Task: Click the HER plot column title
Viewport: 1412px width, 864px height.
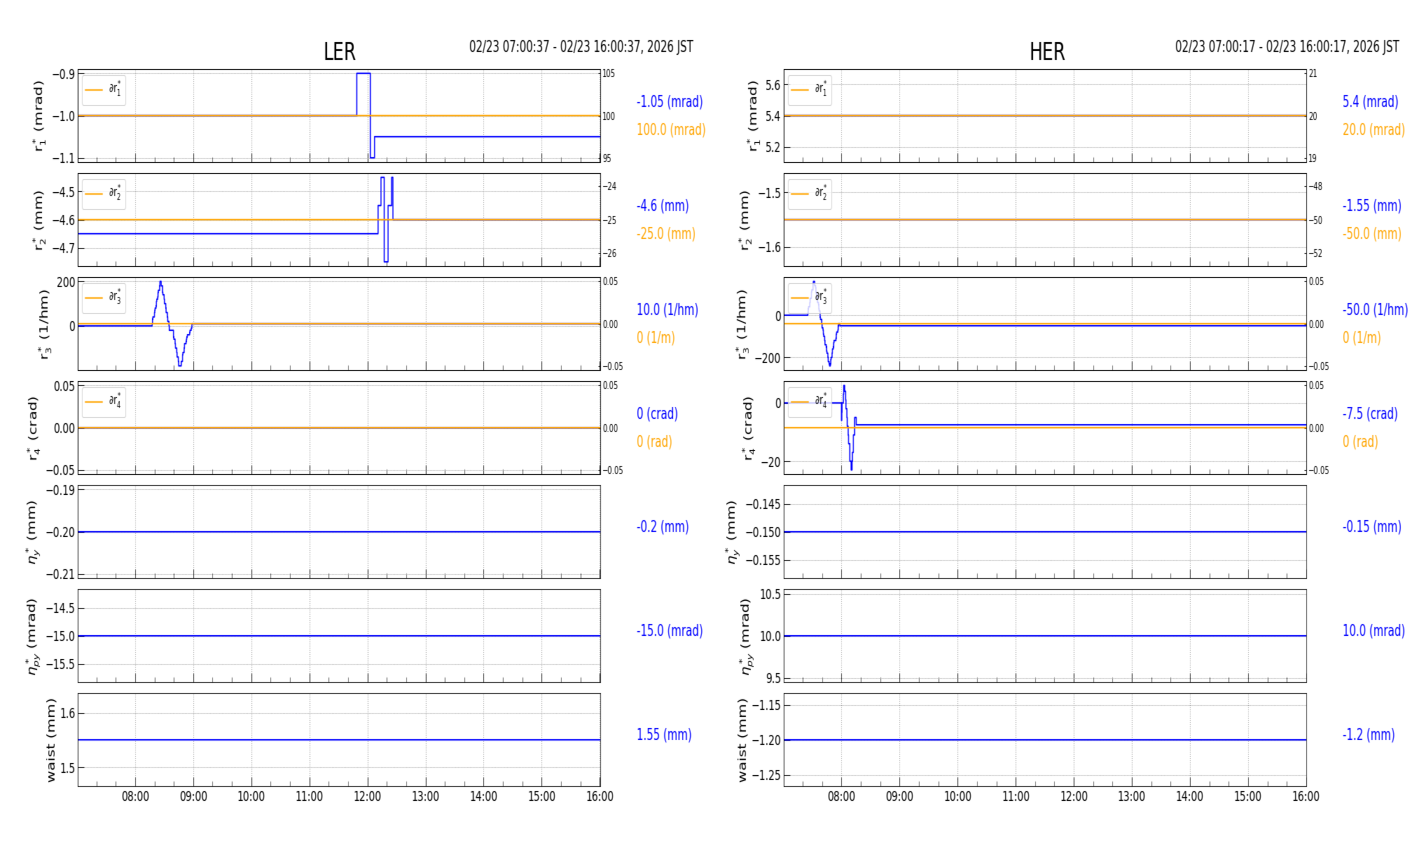Action: (1047, 52)
